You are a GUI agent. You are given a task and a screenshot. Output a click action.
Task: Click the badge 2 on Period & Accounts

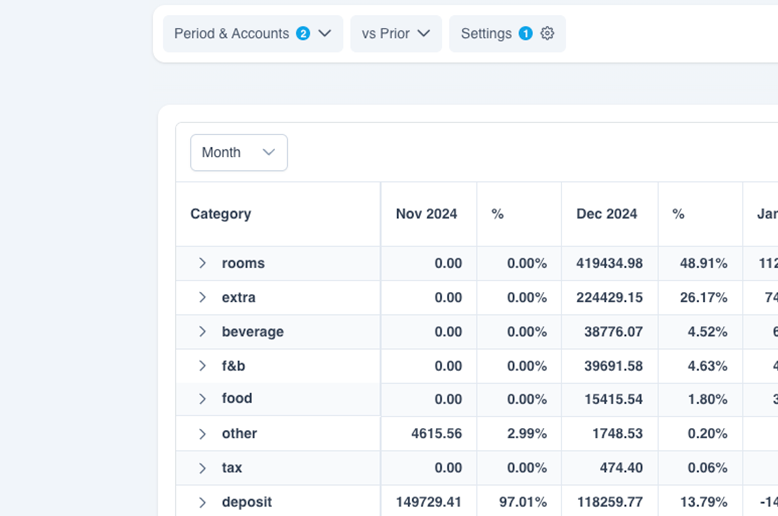(x=303, y=33)
